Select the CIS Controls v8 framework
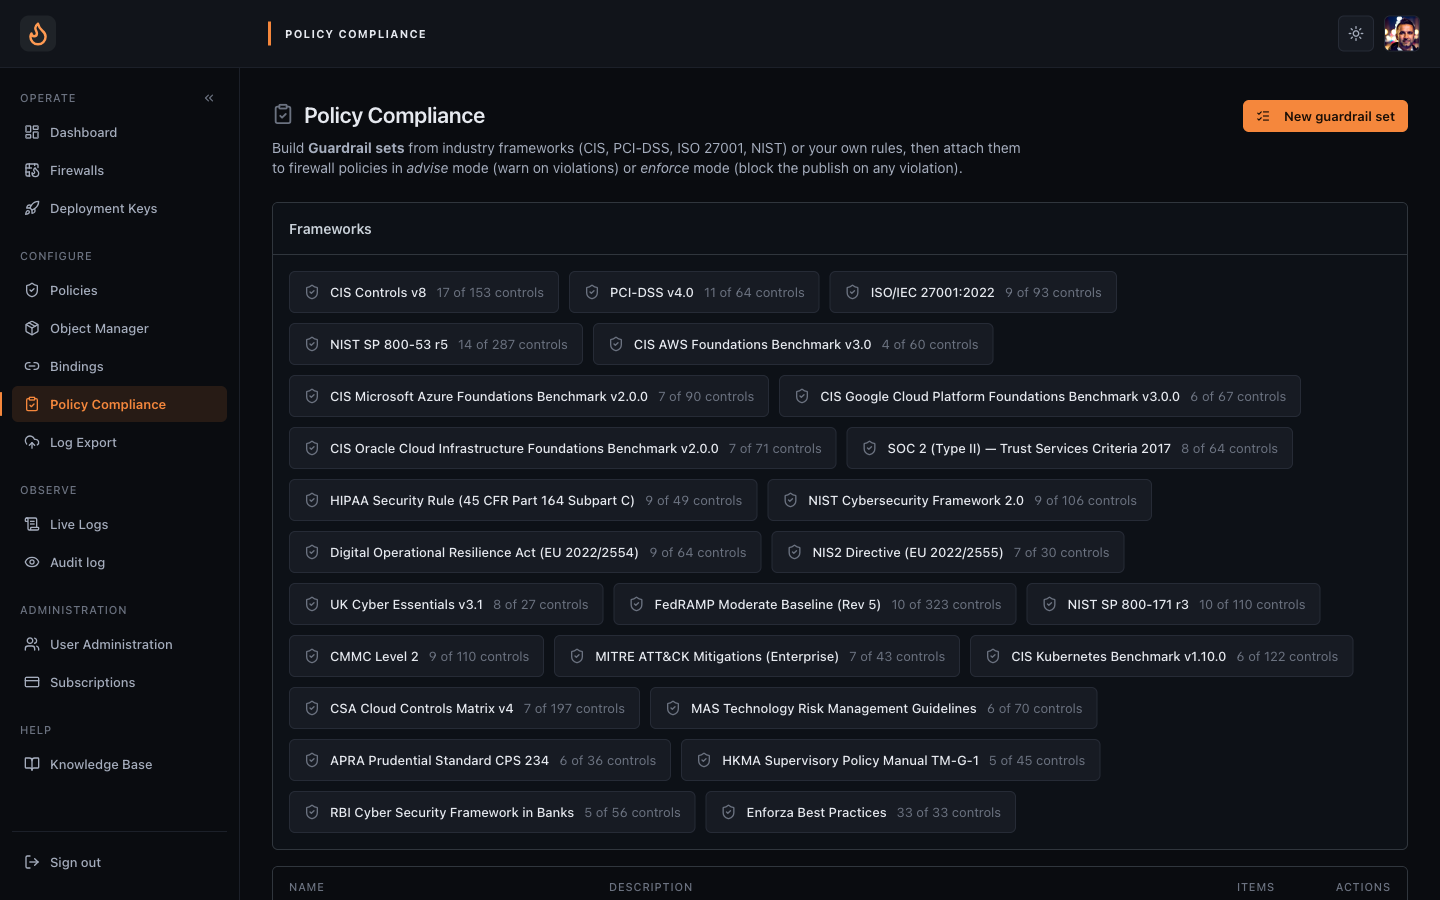This screenshot has height=900, width=1440. [x=424, y=292]
